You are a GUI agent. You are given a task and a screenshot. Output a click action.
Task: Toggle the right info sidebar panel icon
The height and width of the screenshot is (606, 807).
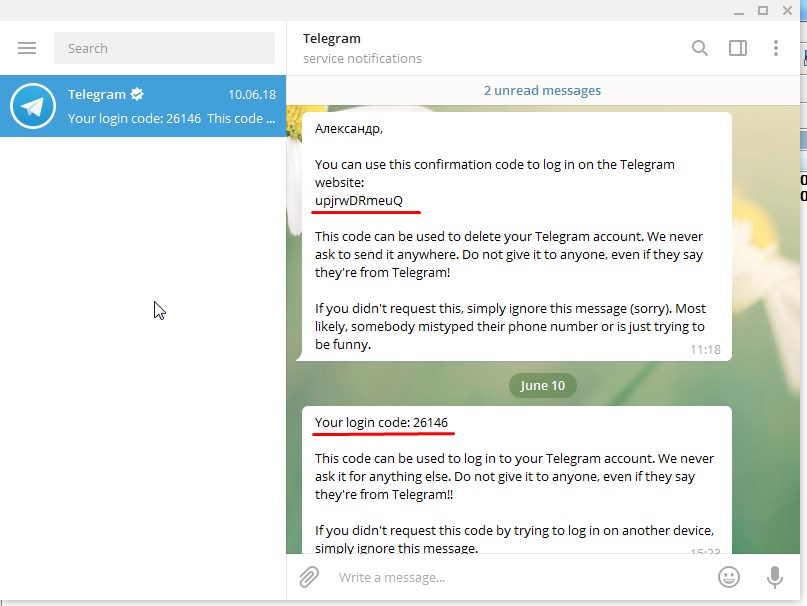[x=738, y=48]
